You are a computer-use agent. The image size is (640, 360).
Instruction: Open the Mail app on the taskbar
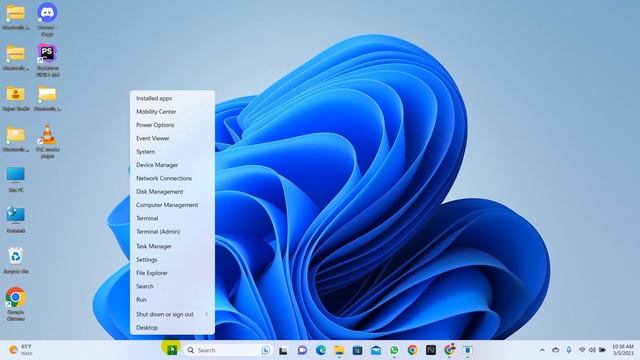(376, 350)
